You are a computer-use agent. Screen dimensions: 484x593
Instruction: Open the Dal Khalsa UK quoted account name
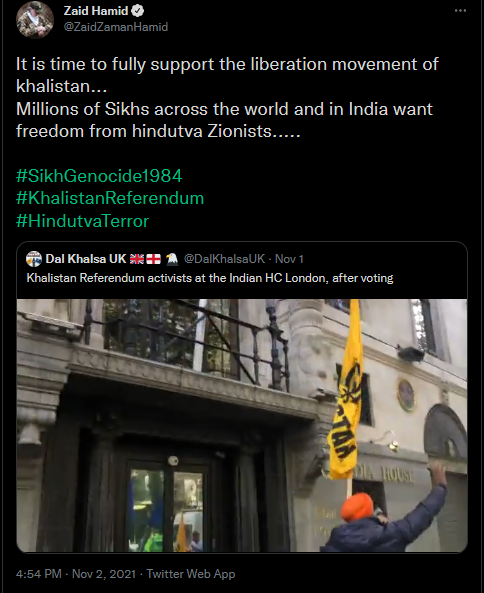85,259
